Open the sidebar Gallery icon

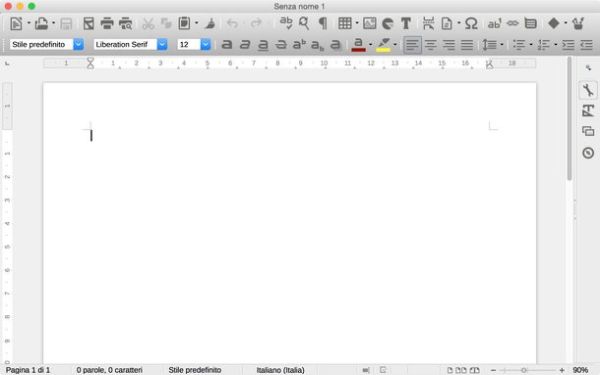(x=588, y=131)
